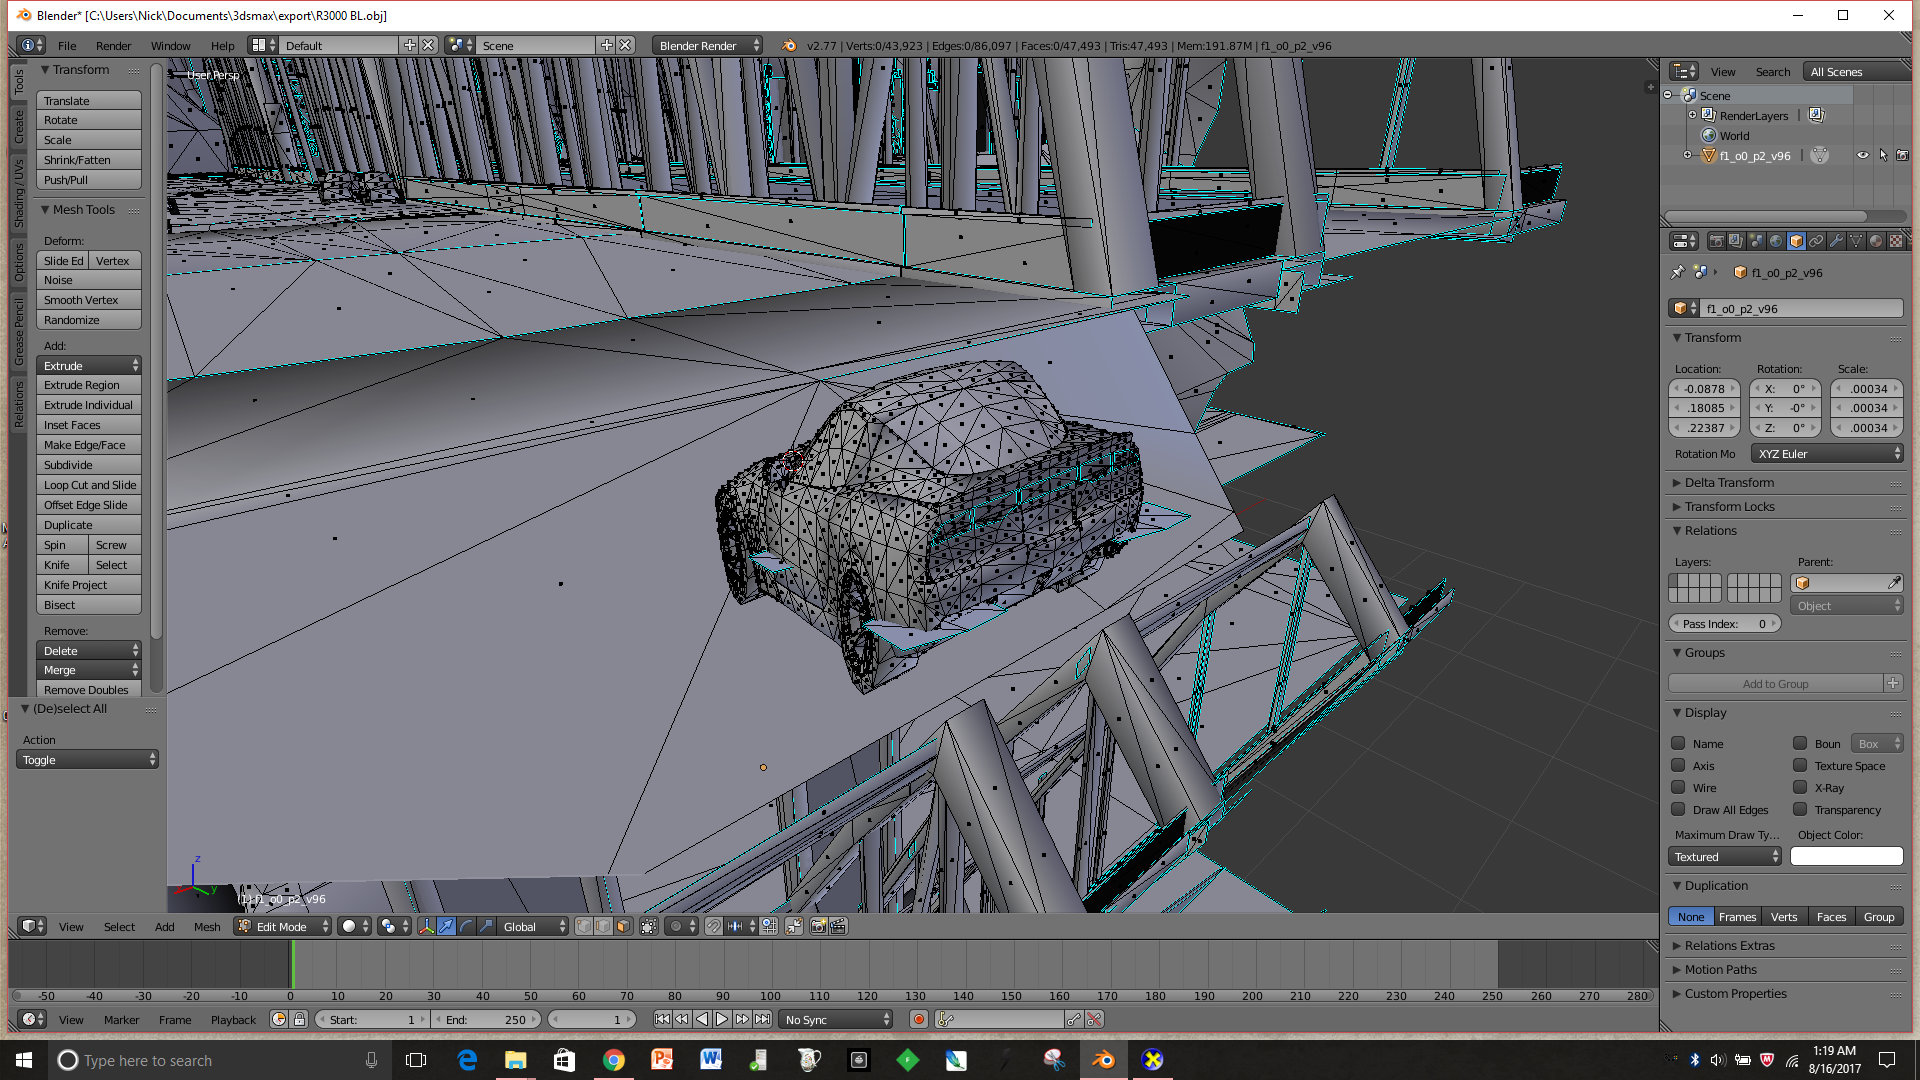Viewport: 1920px width, 1080px height.
Task: Open the Modifiers wrench properties tab
Action: [x=1836, y=241]
